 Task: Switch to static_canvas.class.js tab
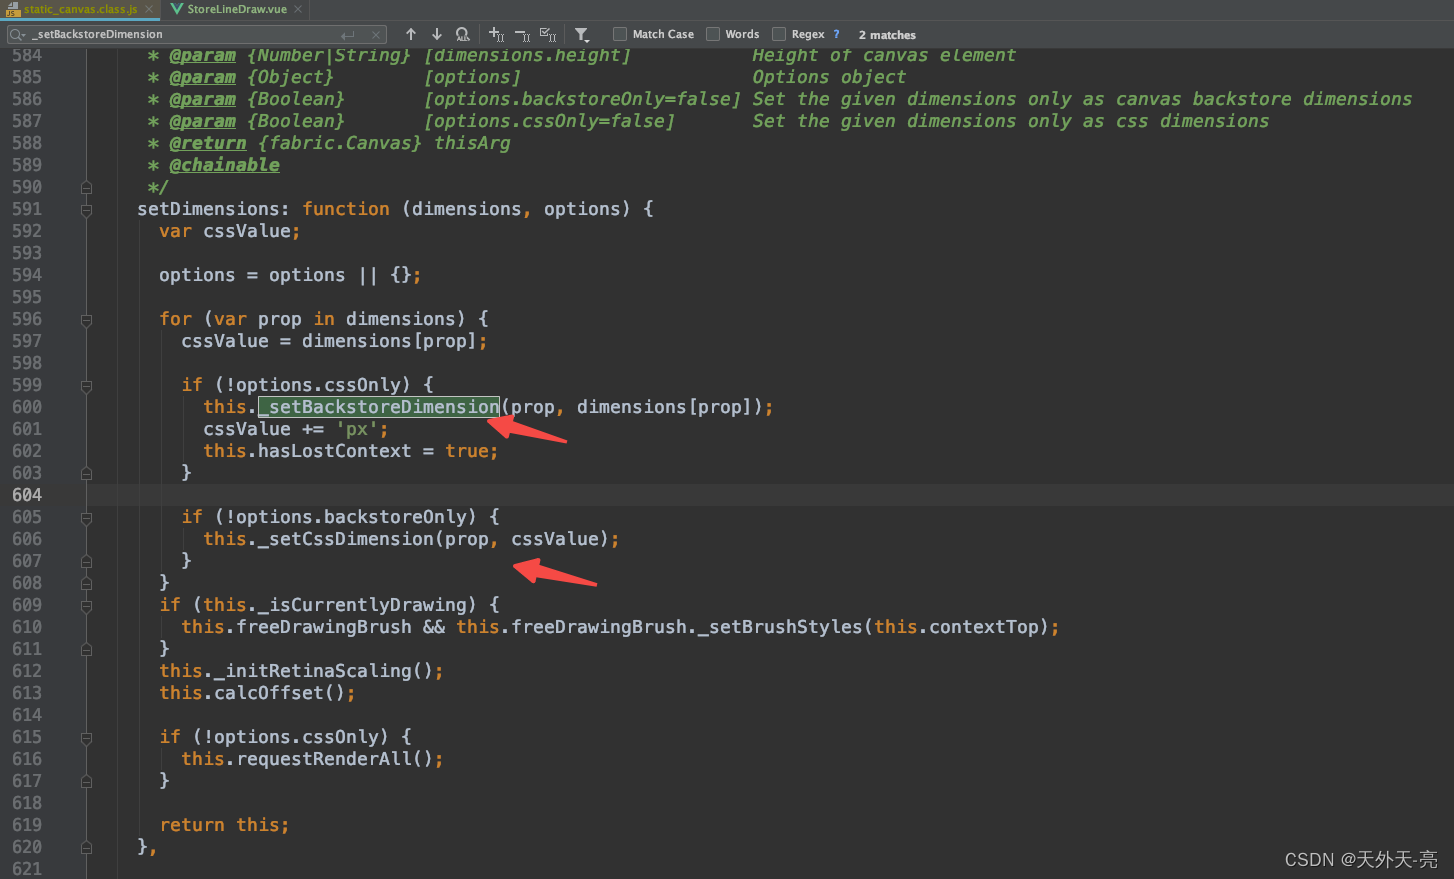79,9
